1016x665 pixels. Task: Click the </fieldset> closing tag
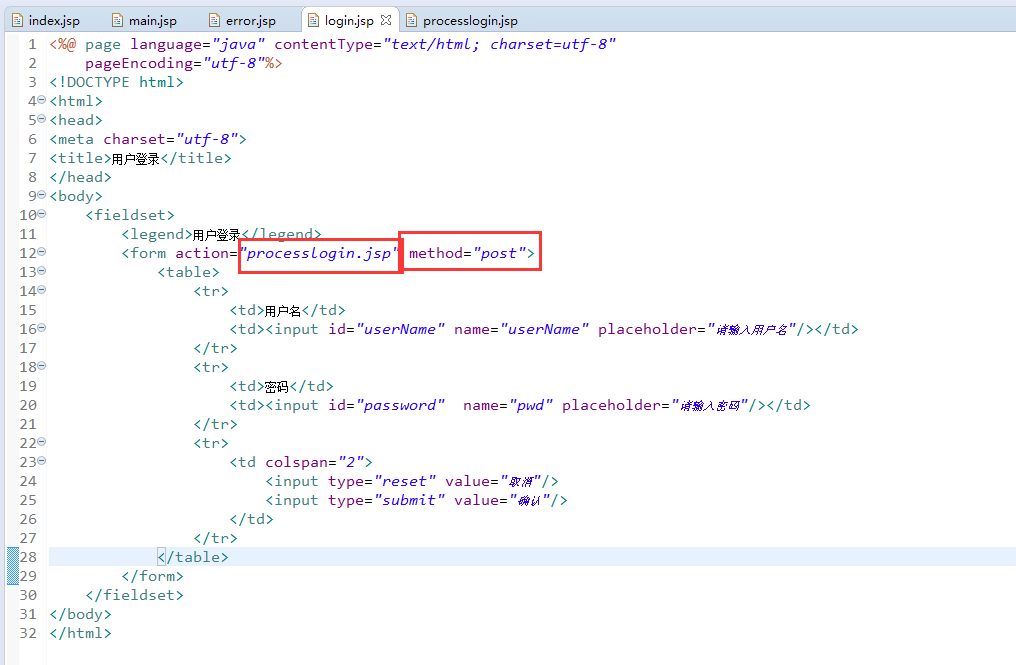coord(135,595)
